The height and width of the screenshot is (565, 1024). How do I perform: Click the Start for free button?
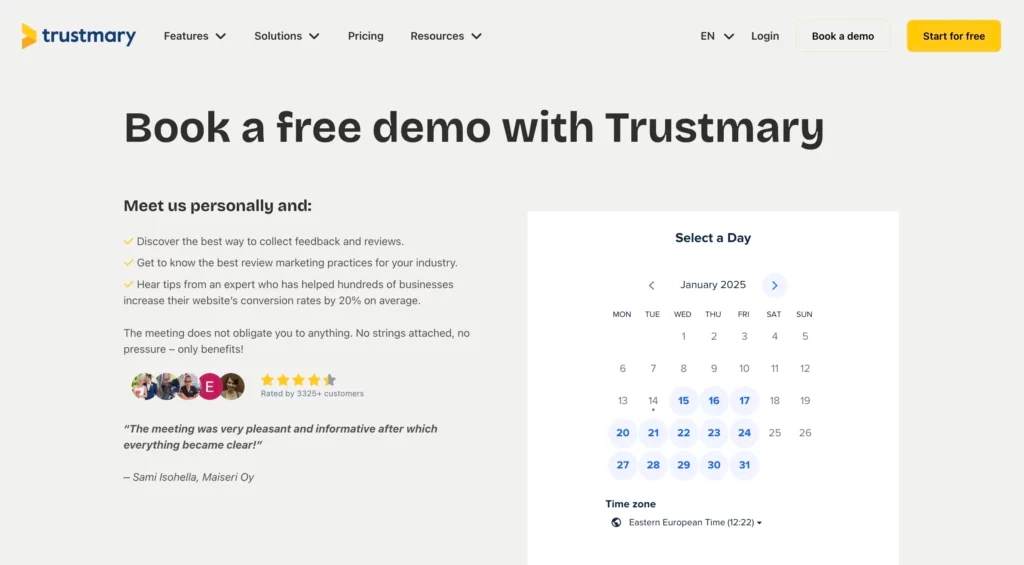pyautogui.click(x=953, y=36)
